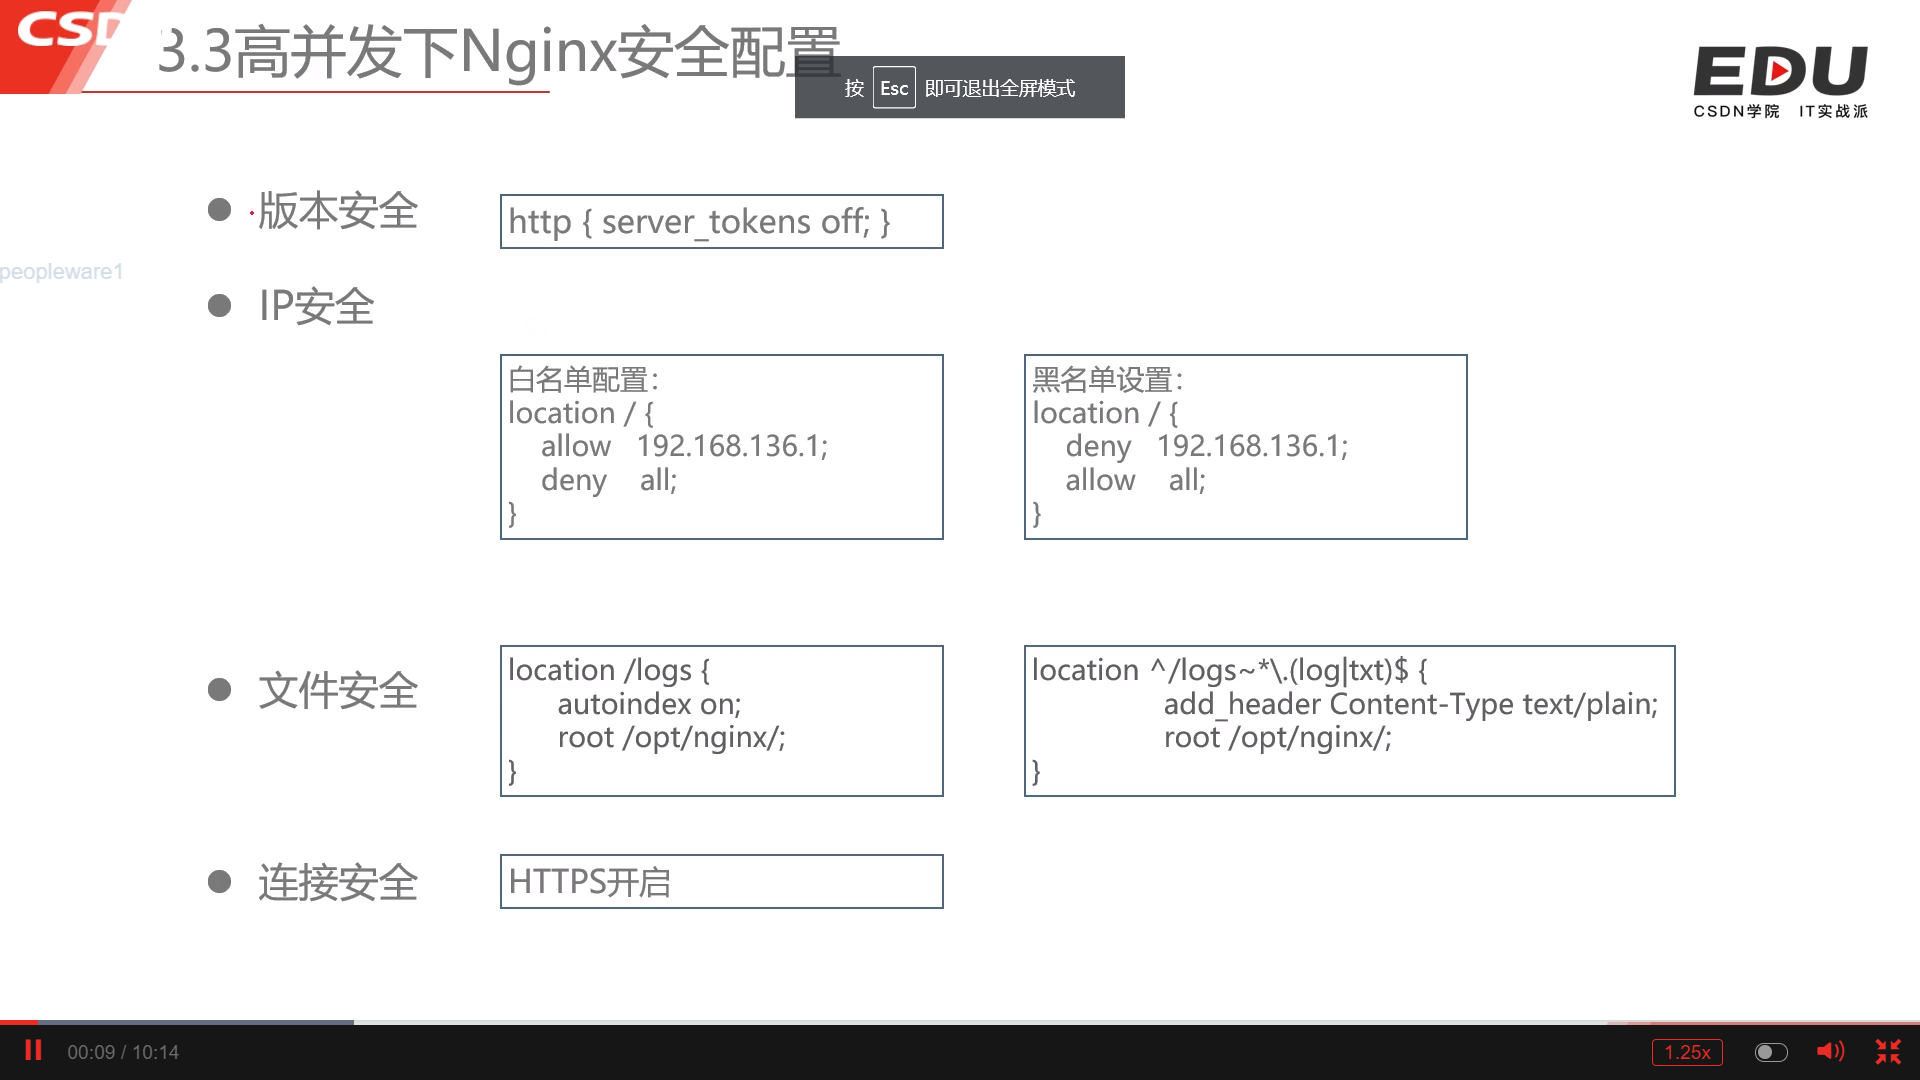1920x1080 pixels.
Task: Click the 连接安全 bullet heading
Action: tap(338, 882)
